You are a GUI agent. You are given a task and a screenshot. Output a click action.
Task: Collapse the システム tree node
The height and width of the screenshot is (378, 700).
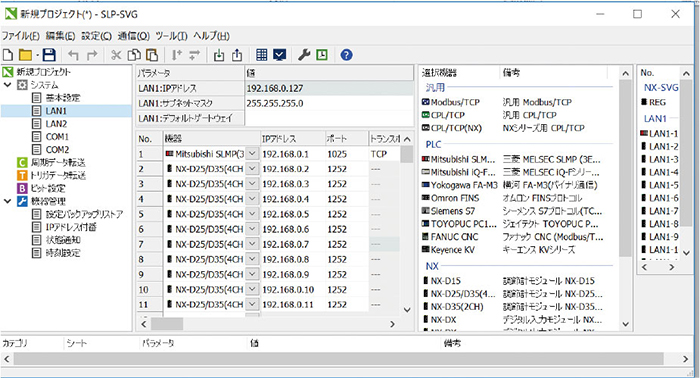click(8, 85)
